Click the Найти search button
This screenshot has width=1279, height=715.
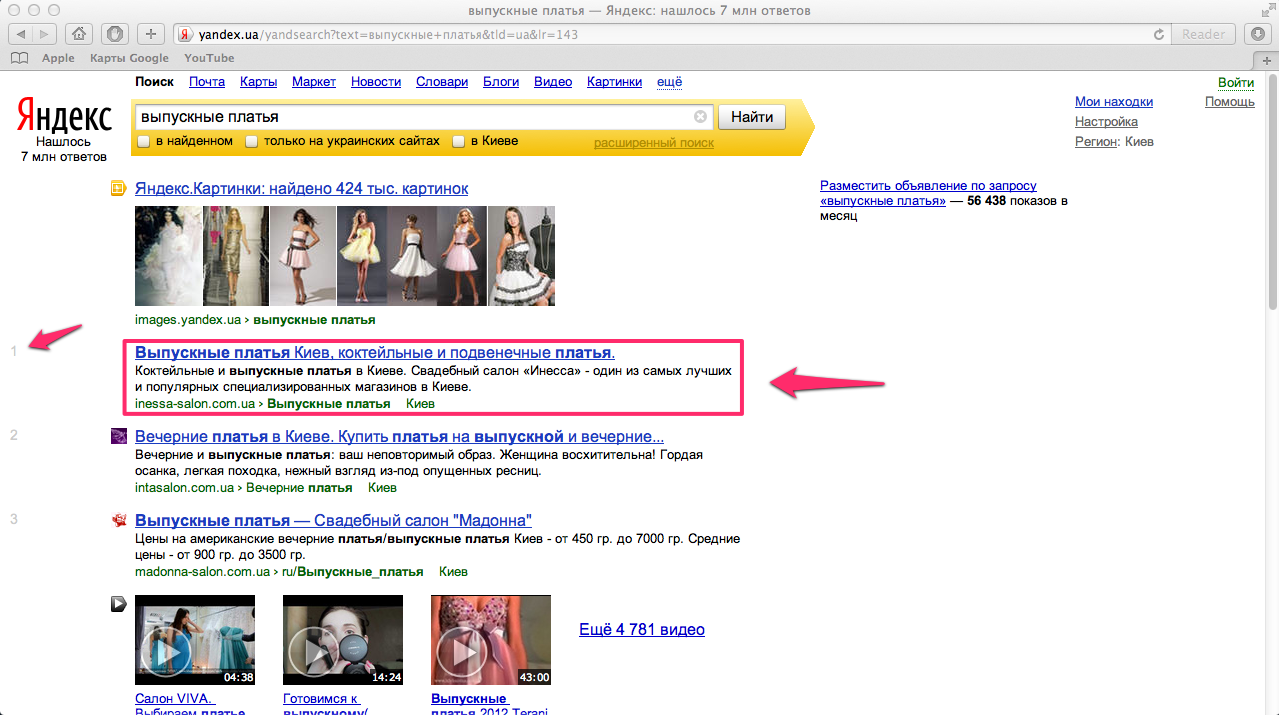752,117
